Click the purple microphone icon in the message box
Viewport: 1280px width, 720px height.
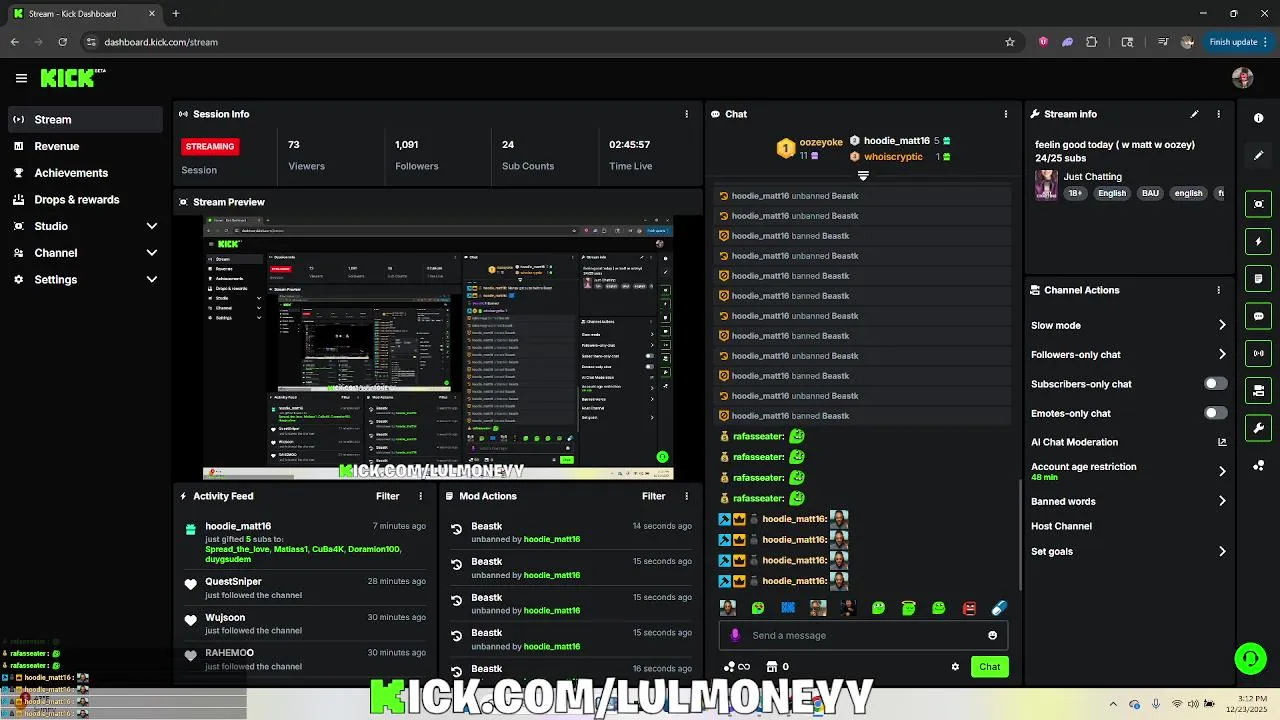736,635
